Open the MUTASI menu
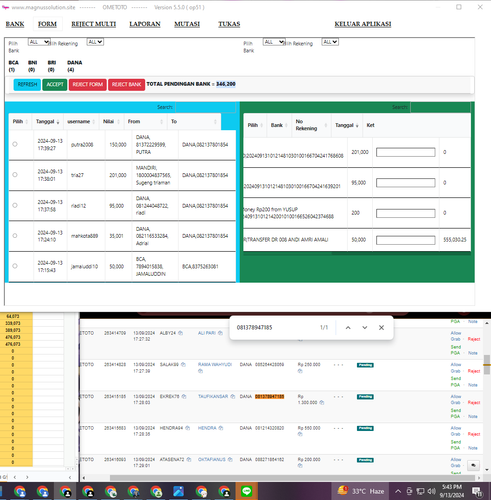This screenshot has height=500, width=491. pos(187,24)
